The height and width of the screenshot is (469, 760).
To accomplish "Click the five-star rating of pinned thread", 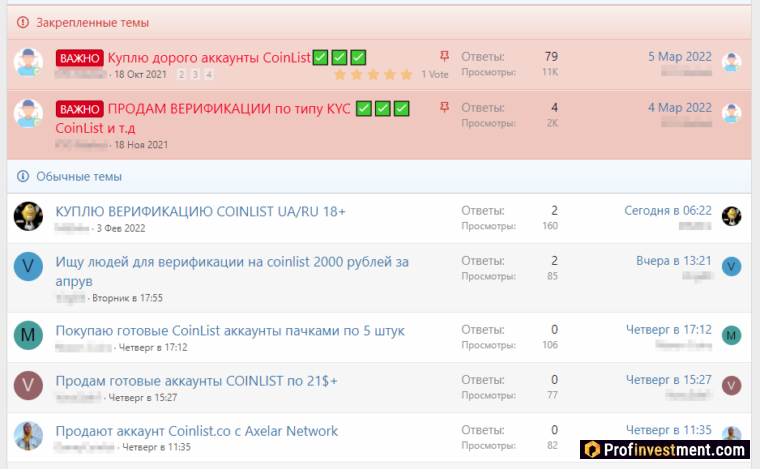I will tap(372, 75).
